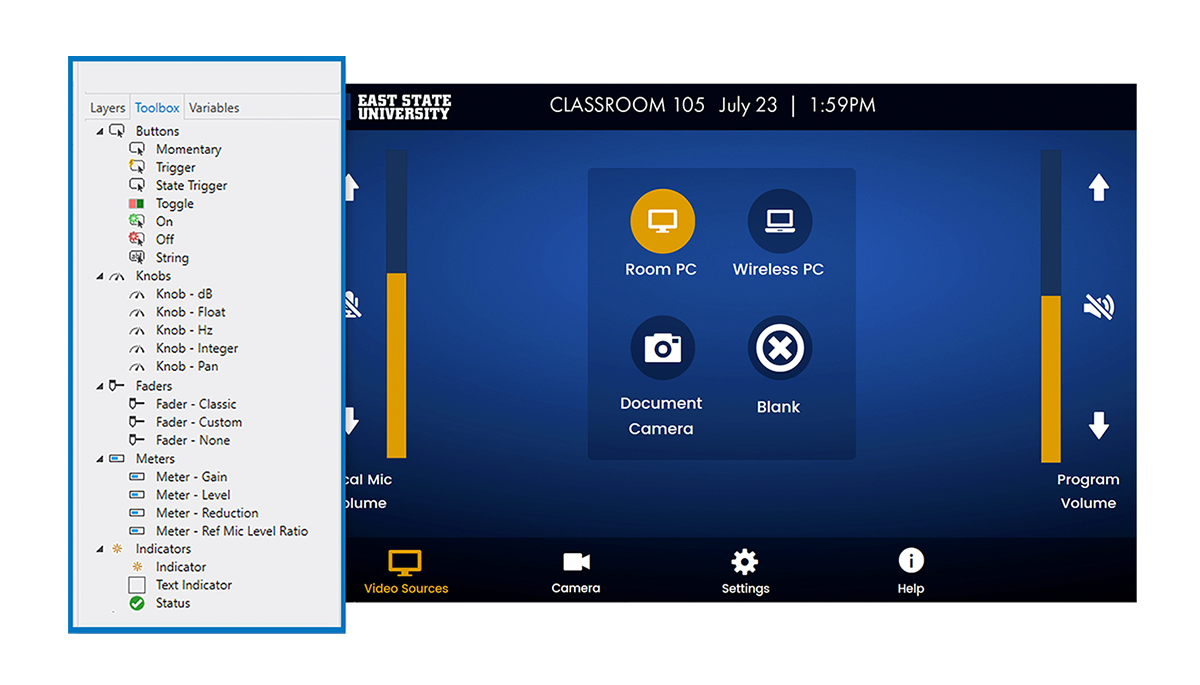The height and width of the screenshot is (685, 1200).
Task: Switch to the Variables tab
Action: [x=214, y=108]
